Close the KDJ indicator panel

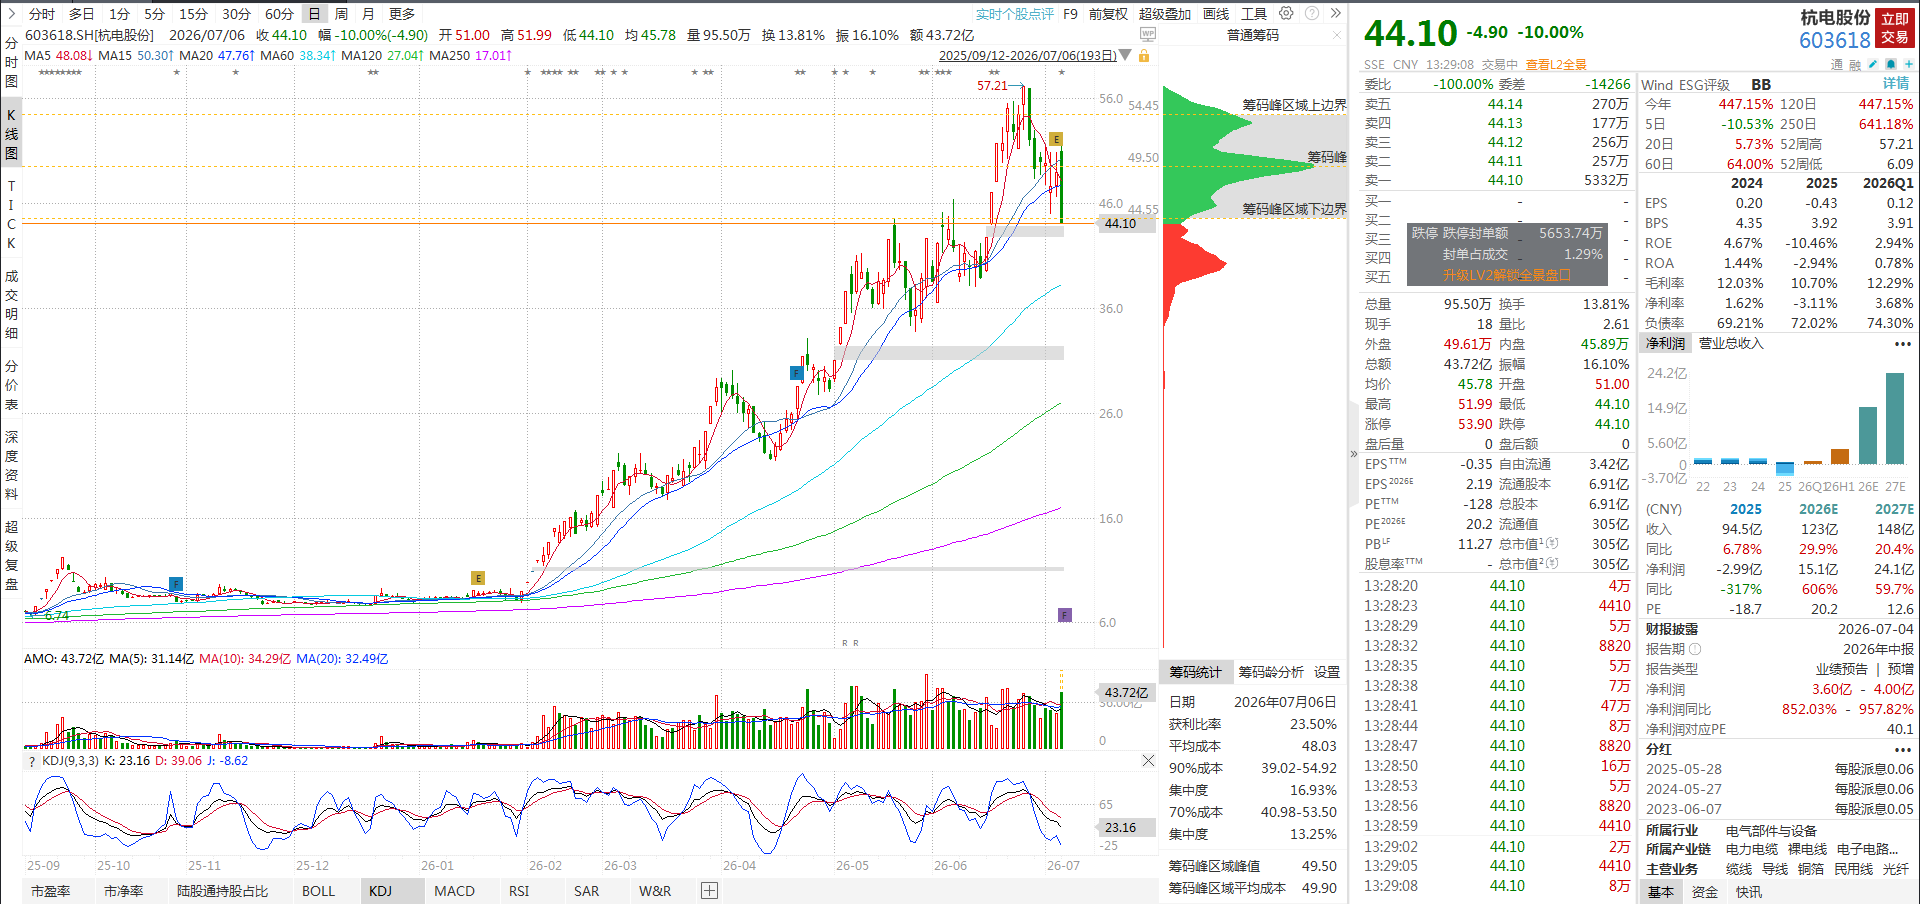point(1148,761)
